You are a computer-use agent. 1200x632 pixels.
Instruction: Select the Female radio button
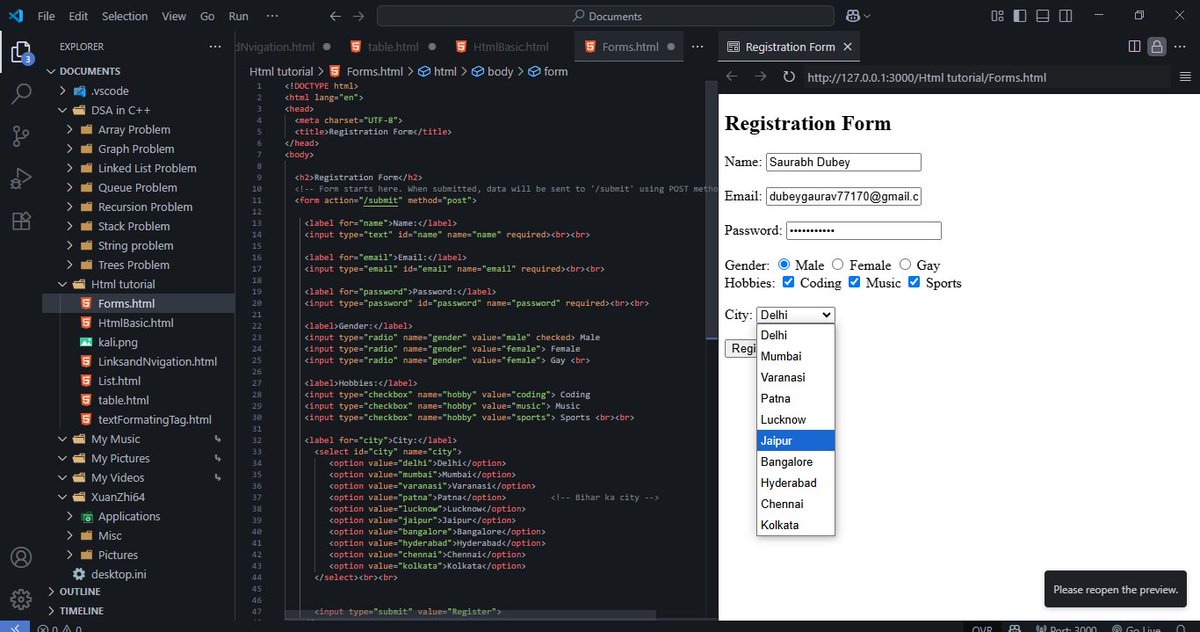pos(838,265)
